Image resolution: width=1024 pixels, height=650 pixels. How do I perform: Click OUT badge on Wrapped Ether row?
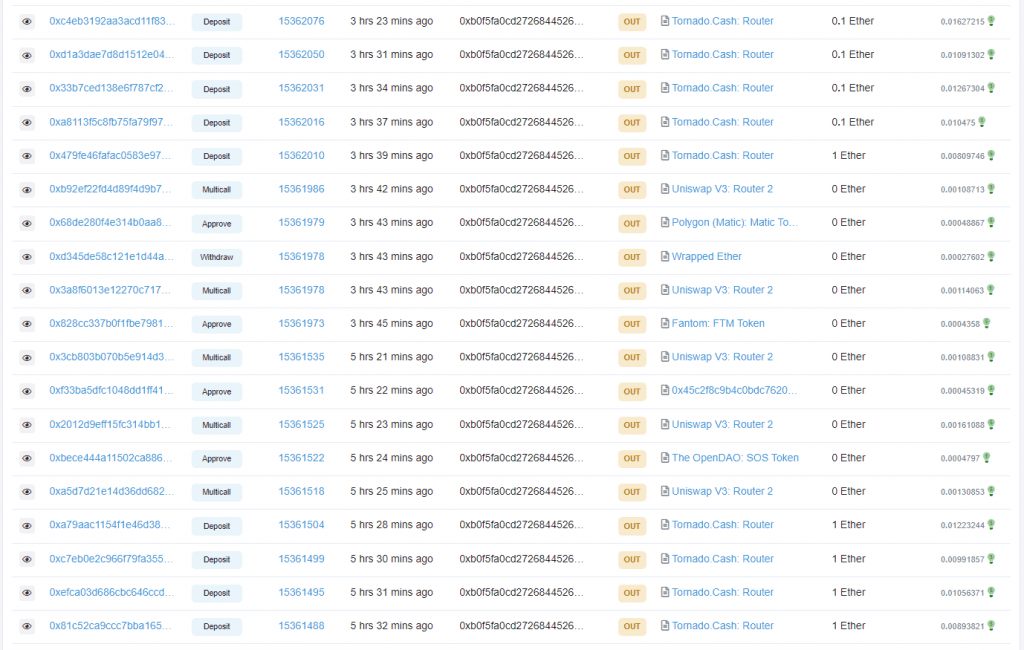coord(632,257)
